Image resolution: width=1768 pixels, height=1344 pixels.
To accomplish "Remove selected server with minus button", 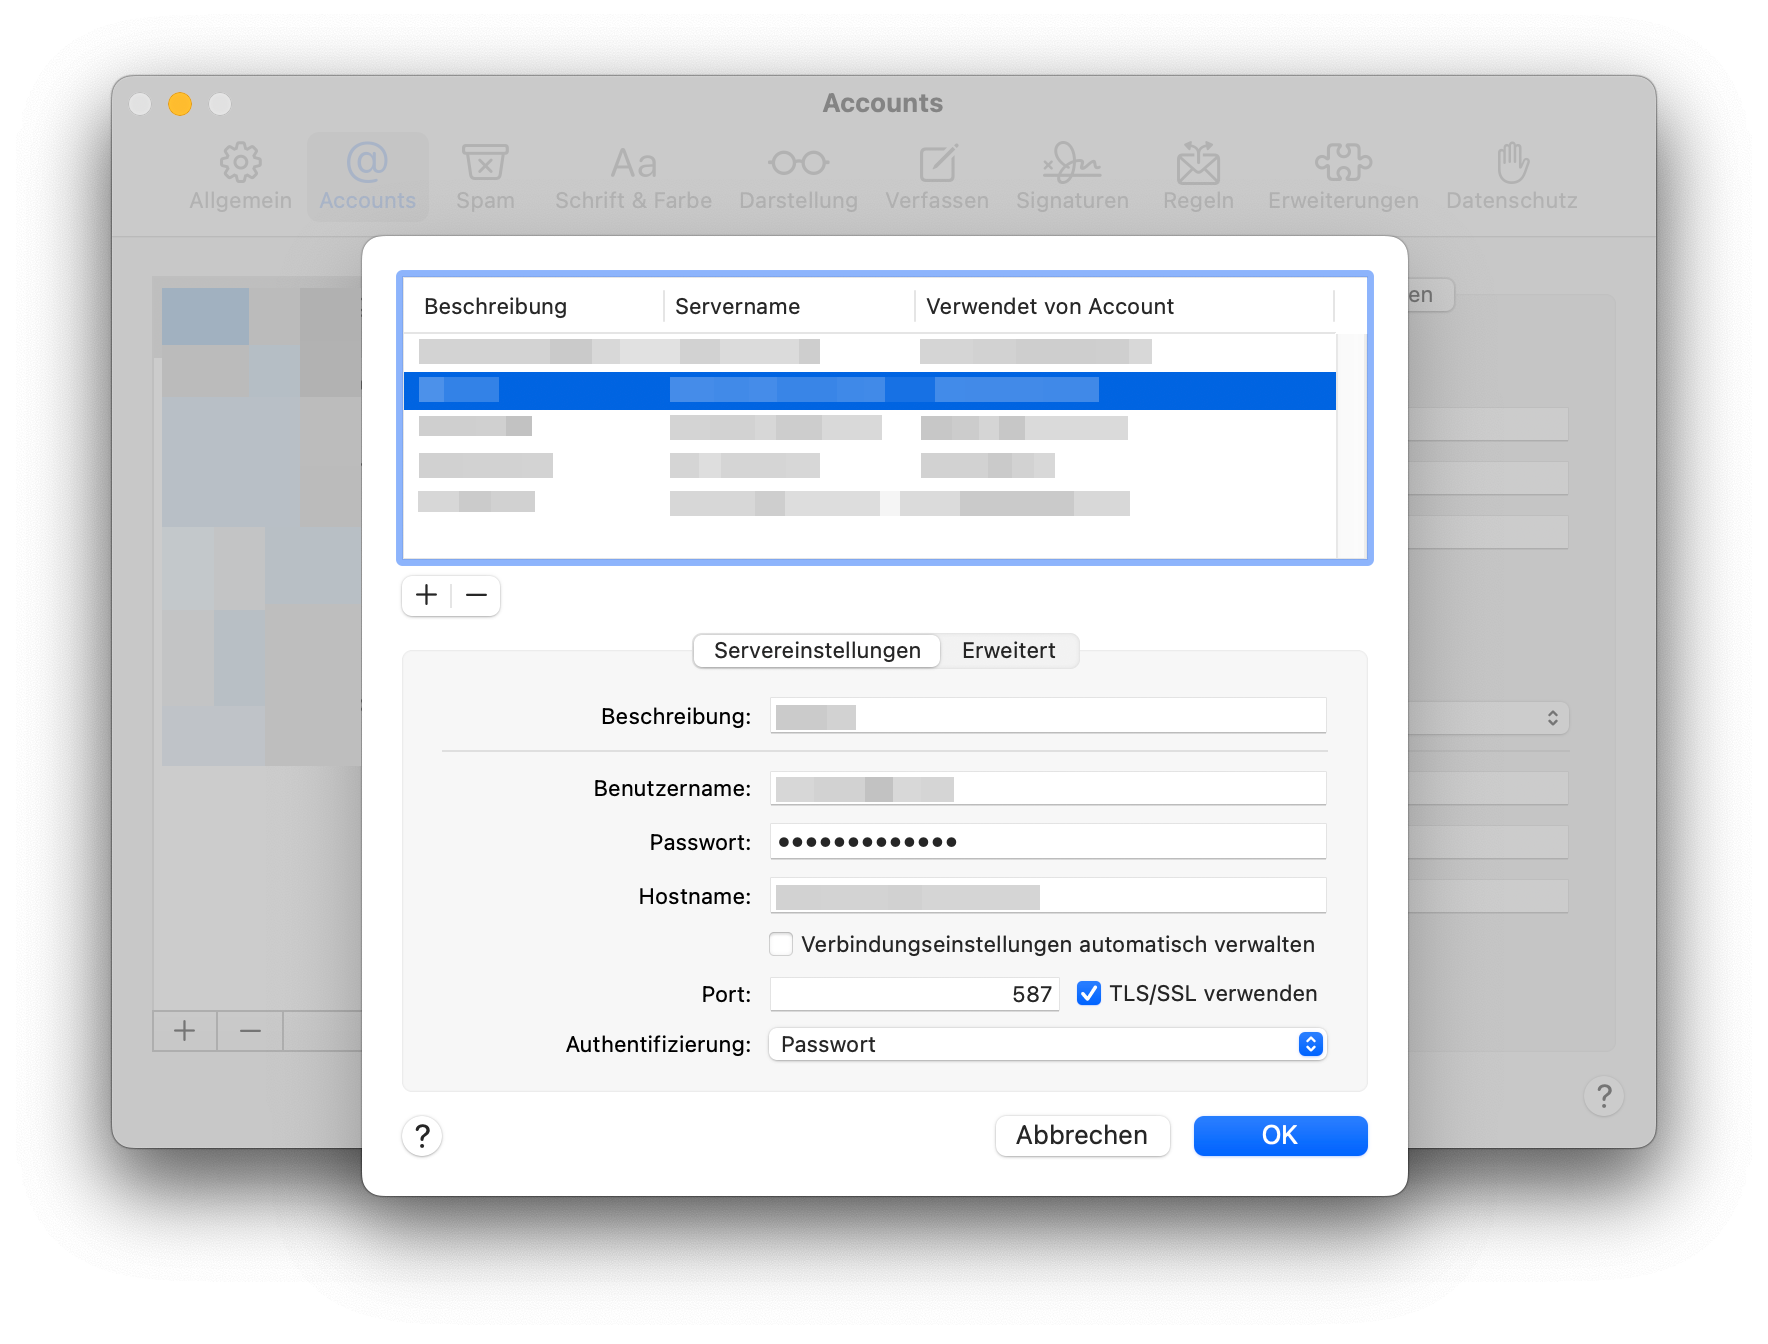I will (476, 596).
